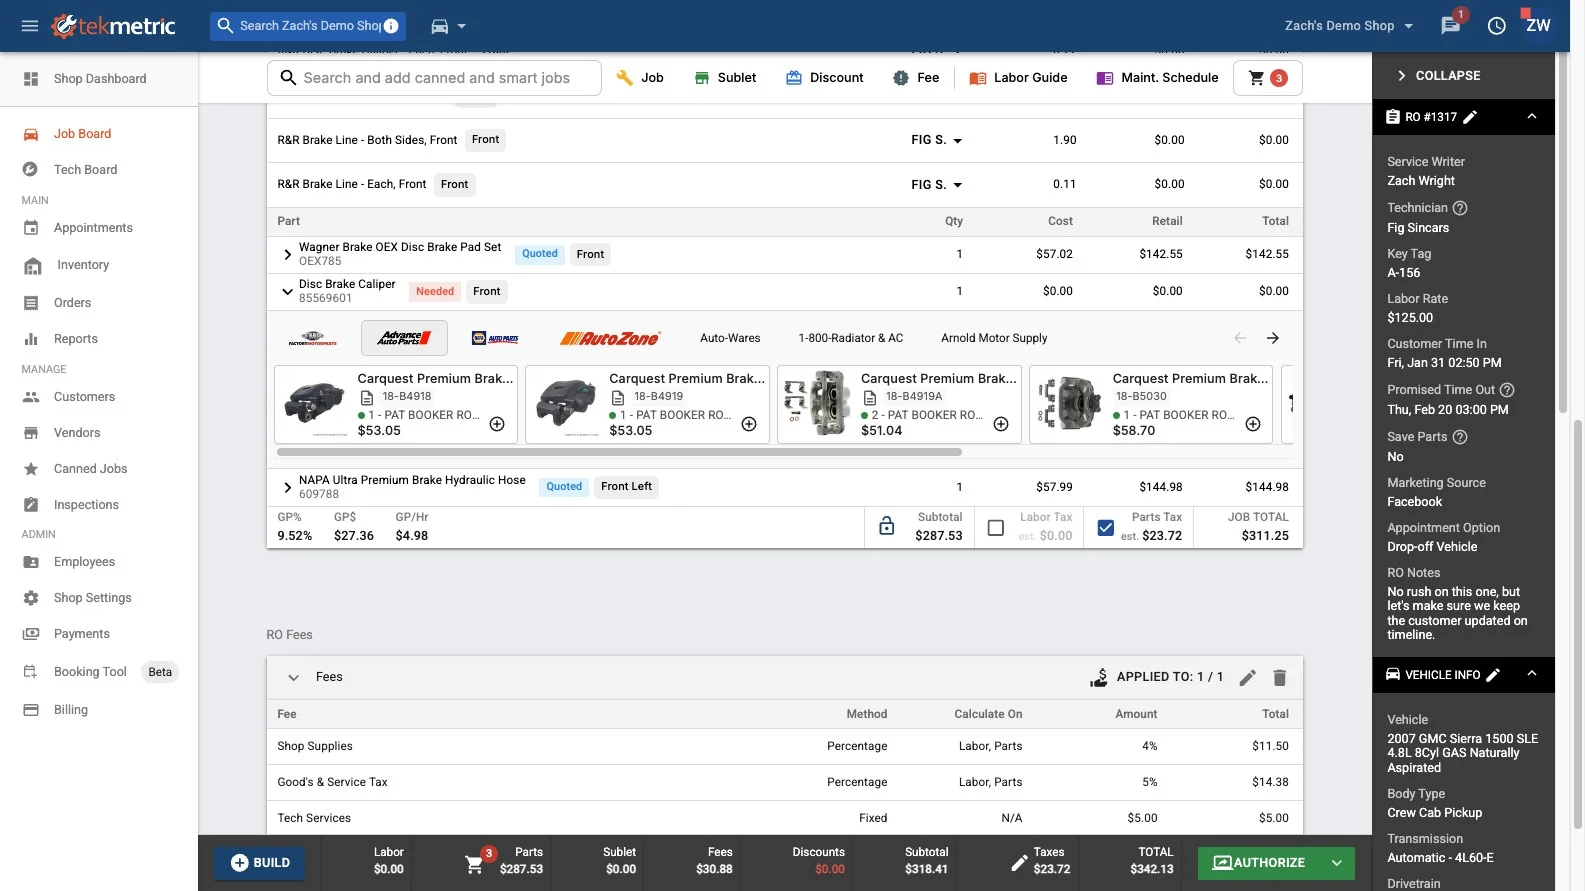
Task: Go to Shop Dashboard
Action: [99, 79]
